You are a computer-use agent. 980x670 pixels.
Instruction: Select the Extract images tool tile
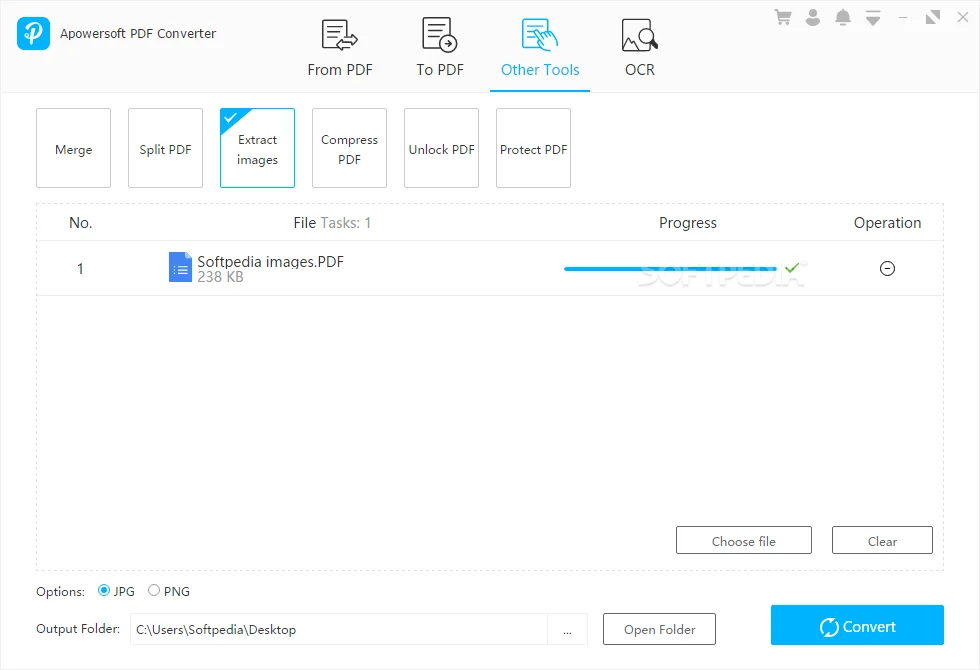[x=258, y=148]
